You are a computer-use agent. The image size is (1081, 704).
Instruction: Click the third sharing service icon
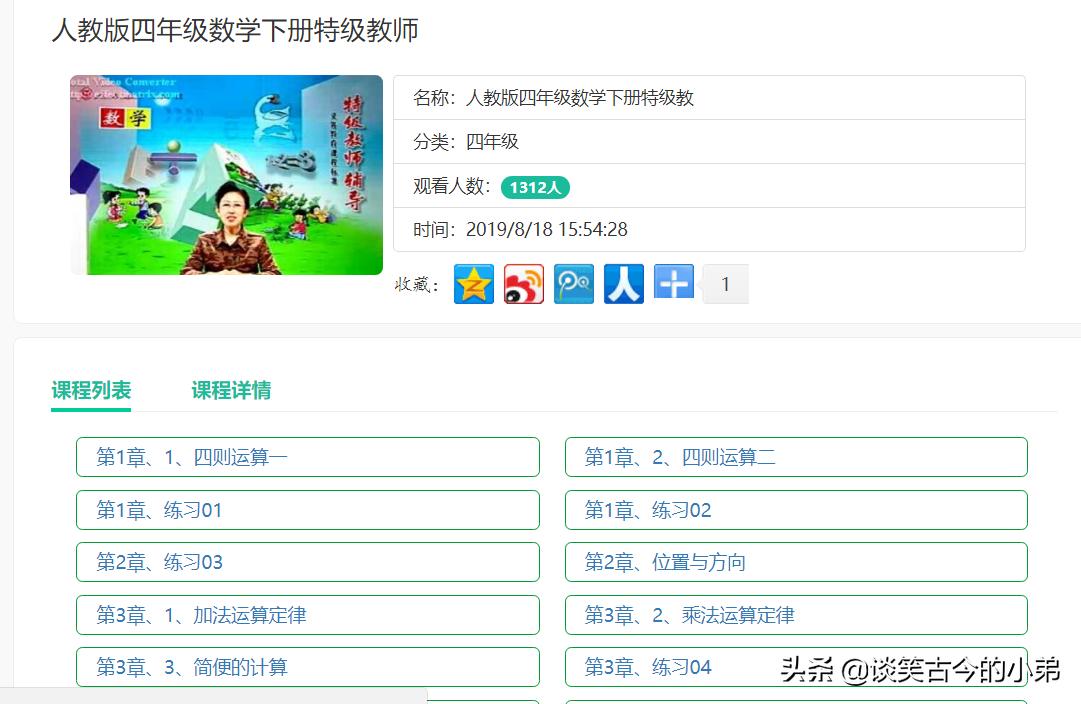[574, 283]
